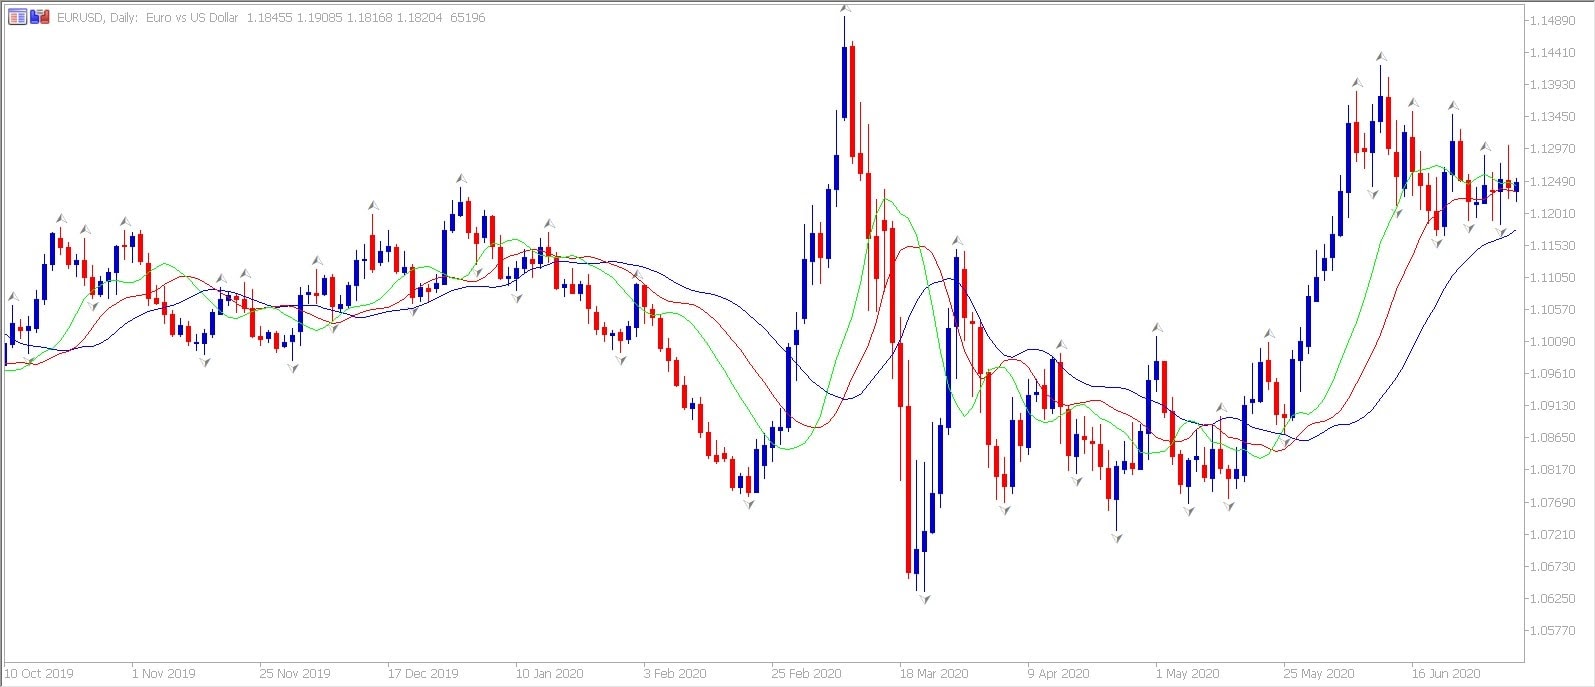Click the '25 Nov 2019' date label
1595x687 pixels.
pyautogui.click(x=295, y=674)
